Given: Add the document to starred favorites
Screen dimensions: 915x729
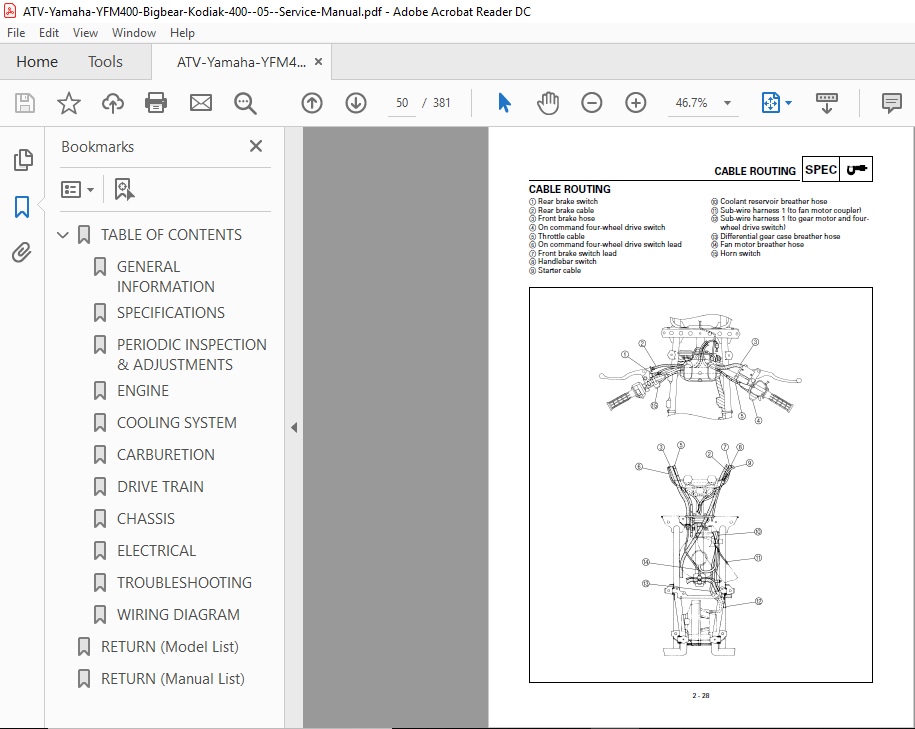Looking at the screenshot, I should [x=68, y=103].
